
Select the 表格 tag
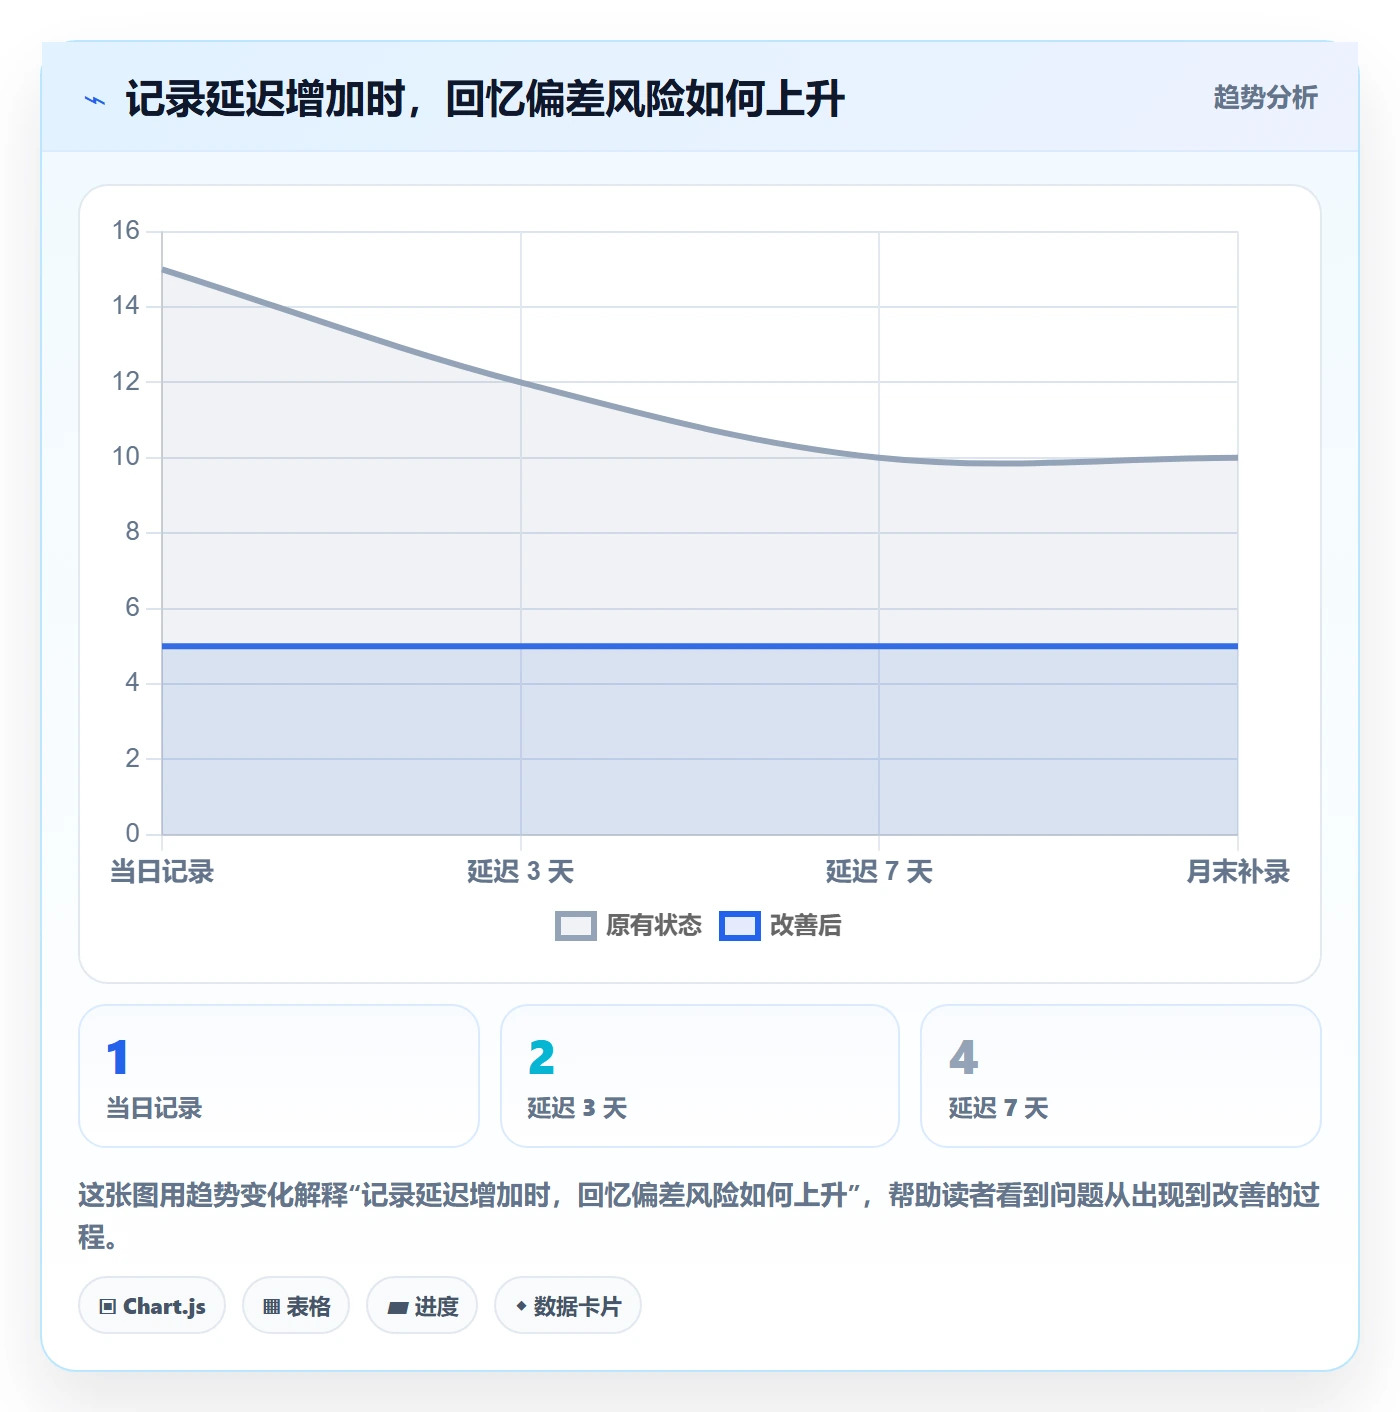click(x=296, y=1305)
